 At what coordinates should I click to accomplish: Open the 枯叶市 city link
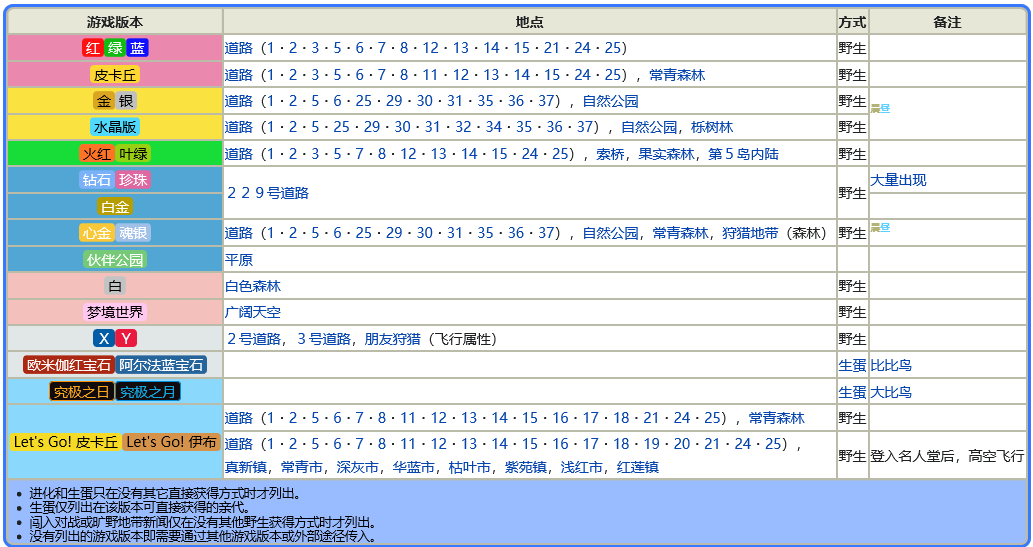470,467
